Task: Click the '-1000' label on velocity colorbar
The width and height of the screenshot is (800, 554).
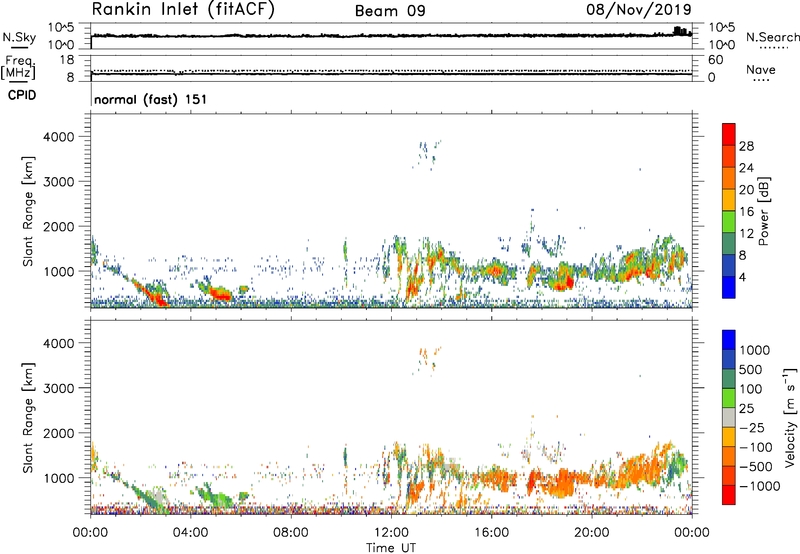Action: (x=759, y=486)
